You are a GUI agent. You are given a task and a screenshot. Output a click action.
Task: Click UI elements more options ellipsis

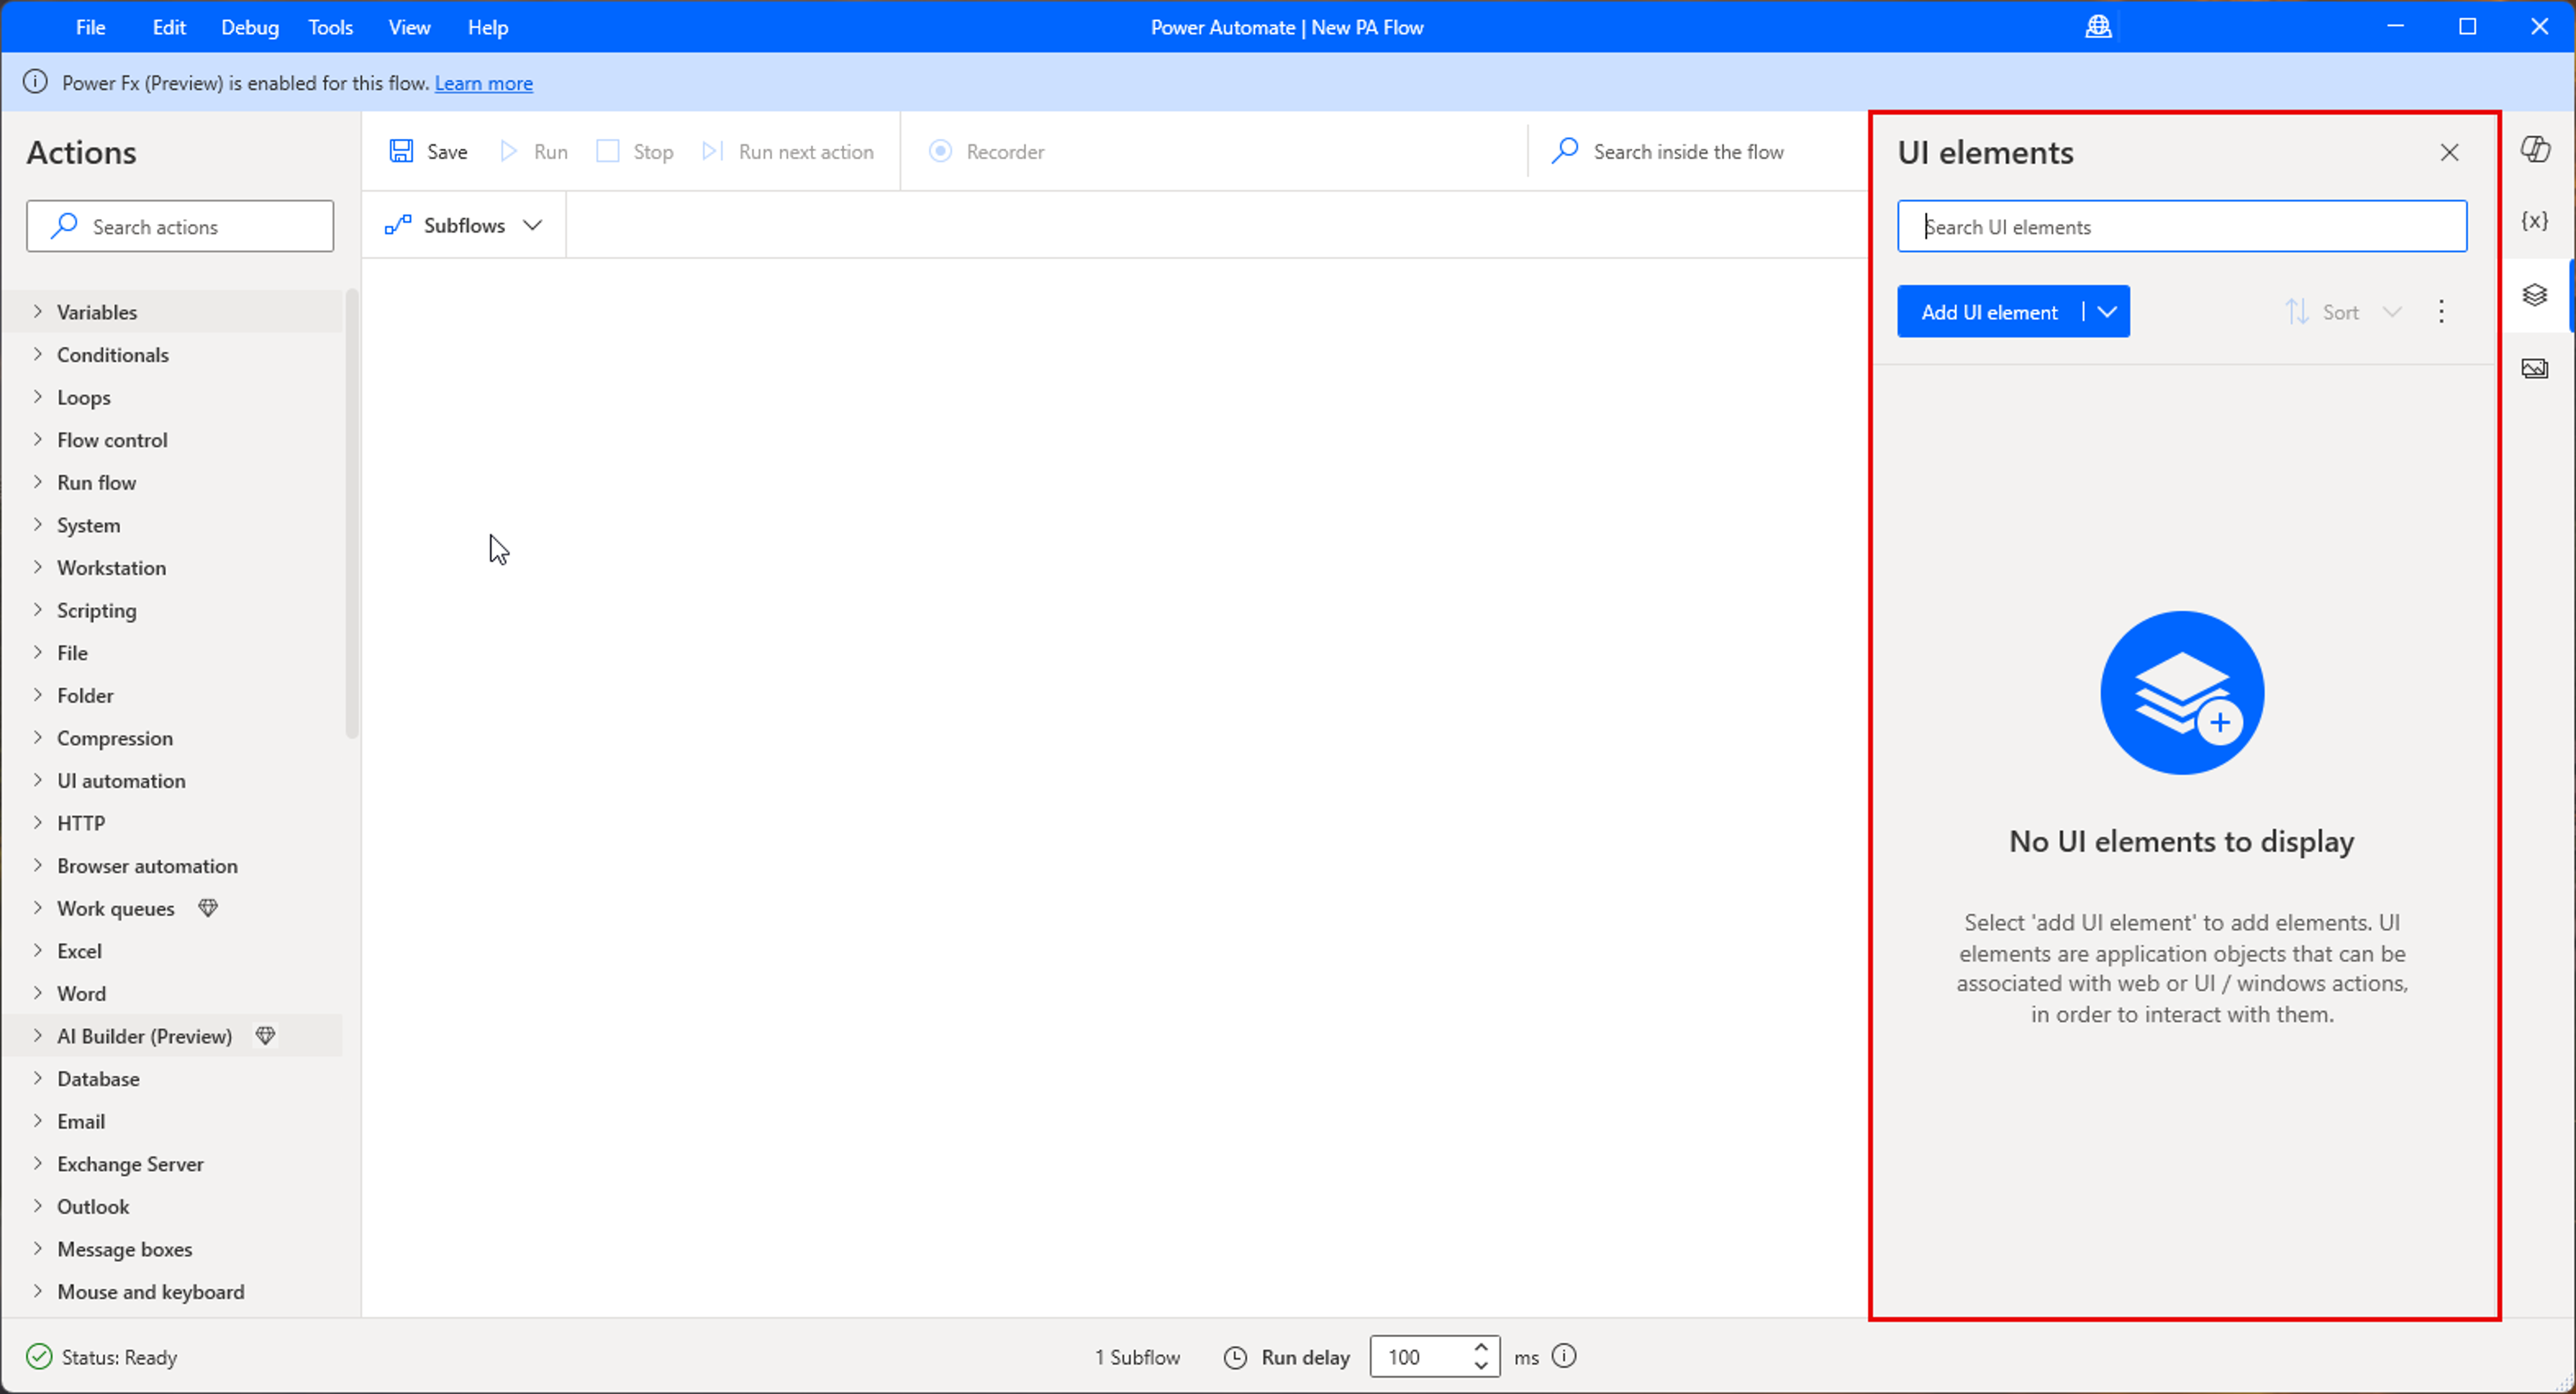2441,312
